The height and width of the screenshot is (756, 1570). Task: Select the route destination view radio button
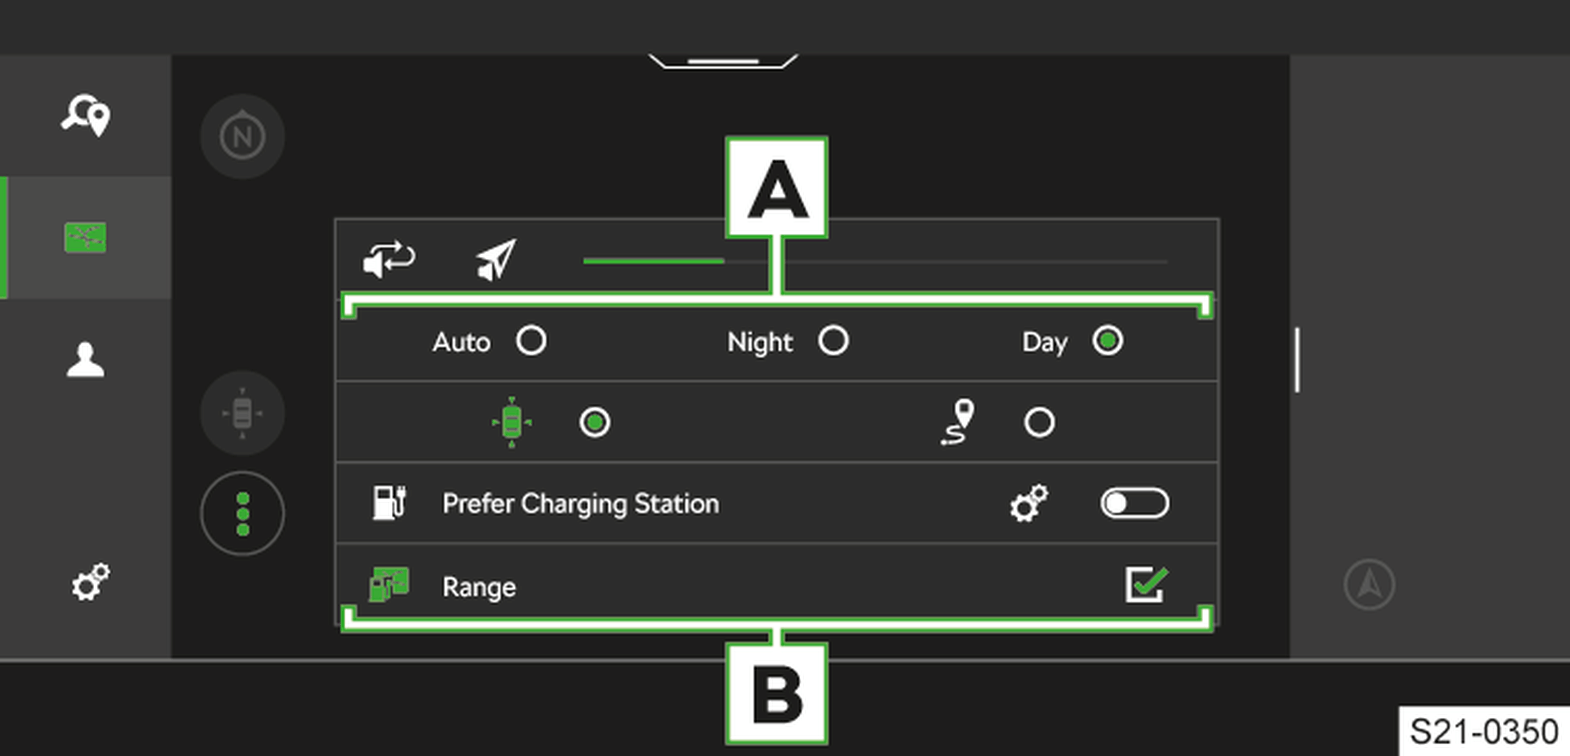[1039, 422]
